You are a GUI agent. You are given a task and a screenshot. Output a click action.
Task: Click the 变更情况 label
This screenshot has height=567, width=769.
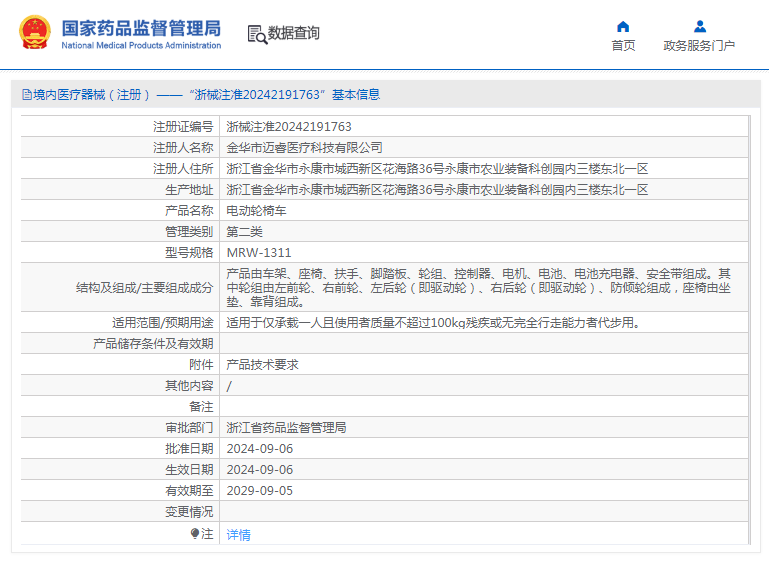coord(189,512)
